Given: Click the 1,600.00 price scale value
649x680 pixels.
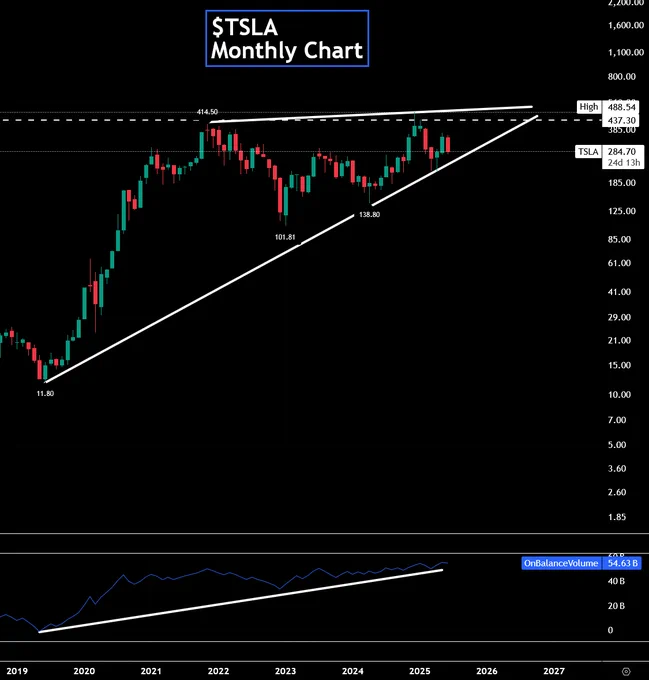Looking at the screenshot, I should (x=626, y=25).
